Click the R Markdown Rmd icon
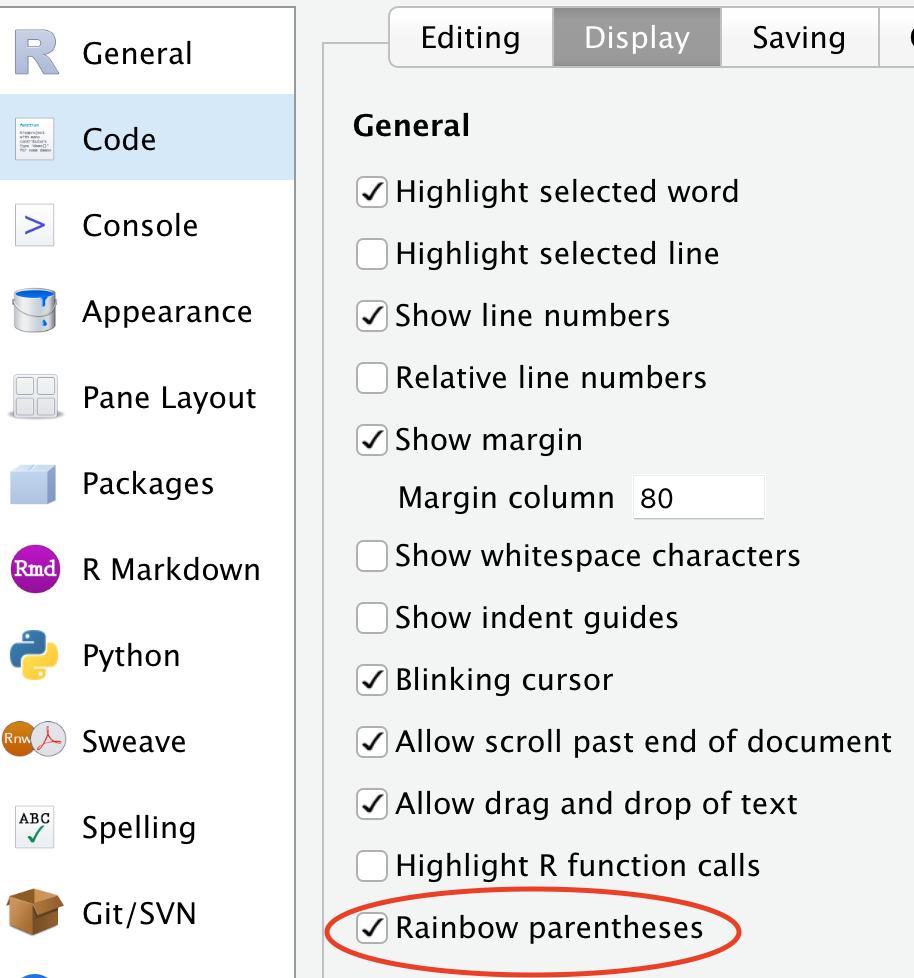The image size is (914, 978). 36,569
